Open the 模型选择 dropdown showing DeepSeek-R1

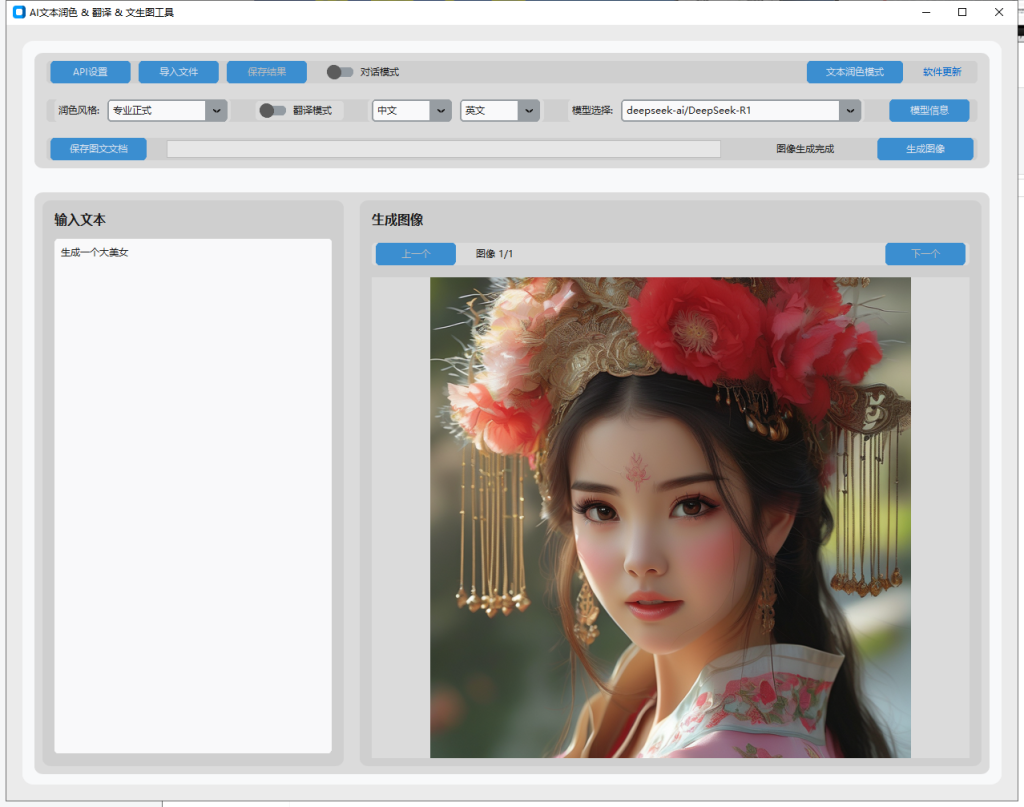click(740, 111)
